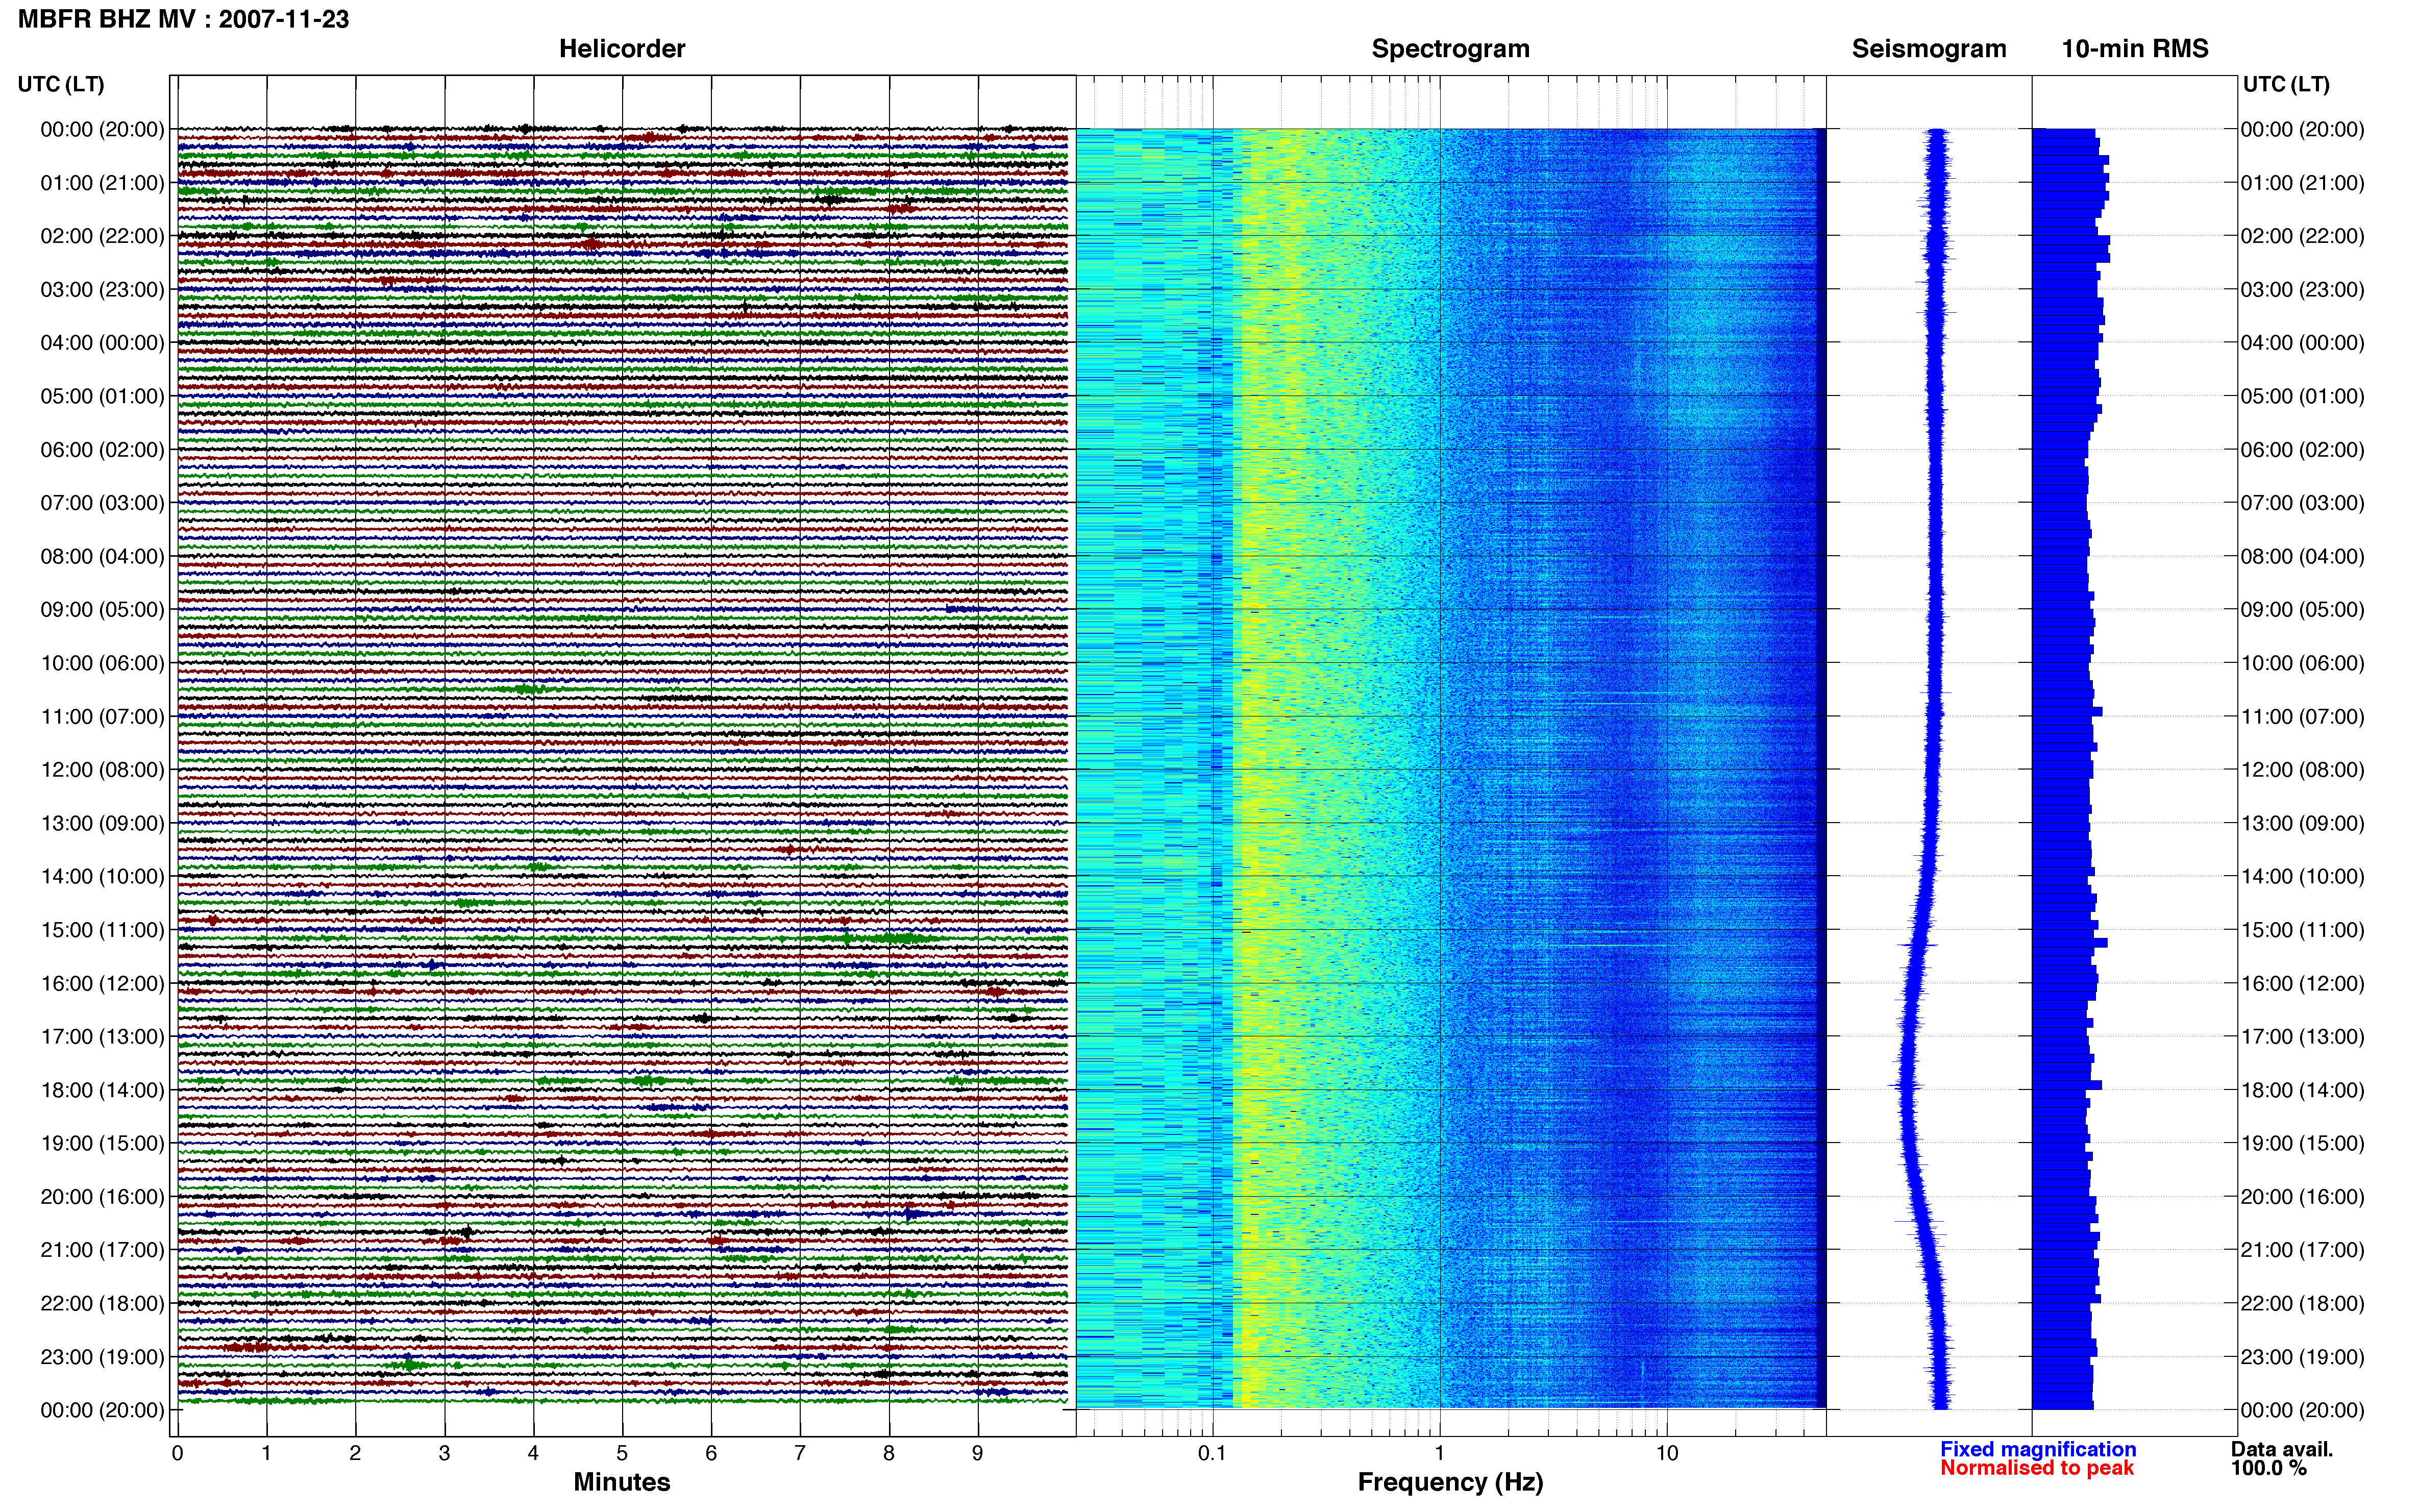Click the 5 tick on the Minutes axis

click(x=622, y=1453)
